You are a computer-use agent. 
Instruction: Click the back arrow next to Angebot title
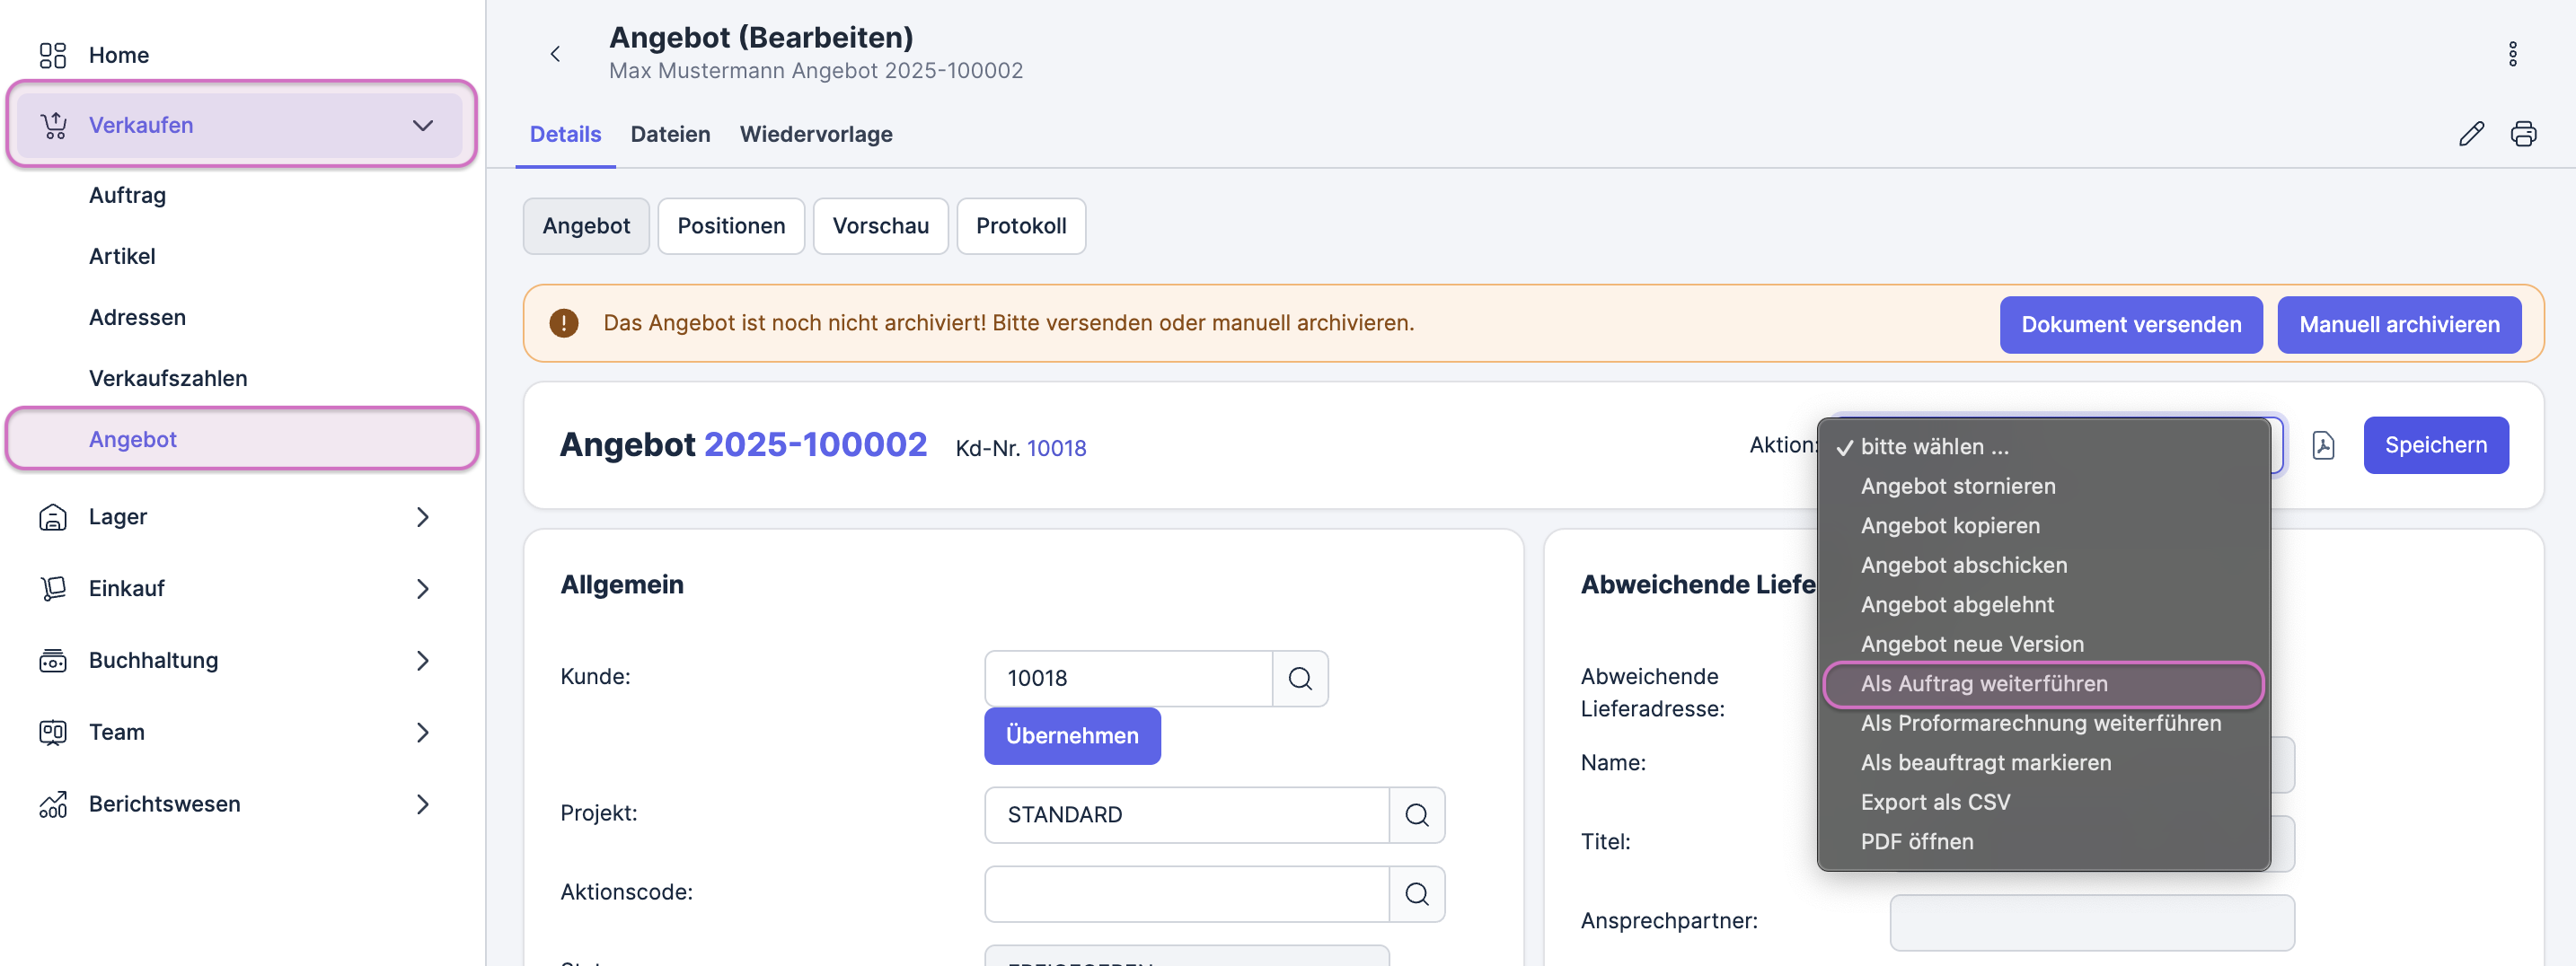tap(555, 54)
